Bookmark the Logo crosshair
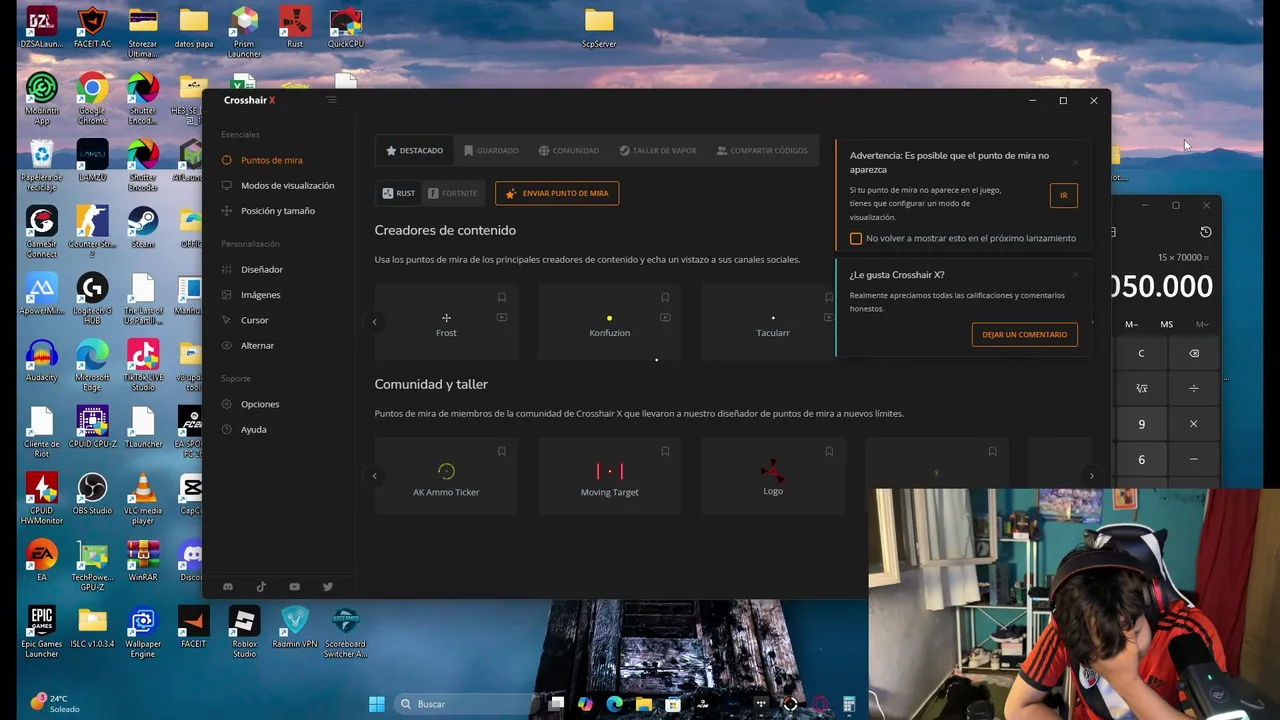 (x=829, y=451)
